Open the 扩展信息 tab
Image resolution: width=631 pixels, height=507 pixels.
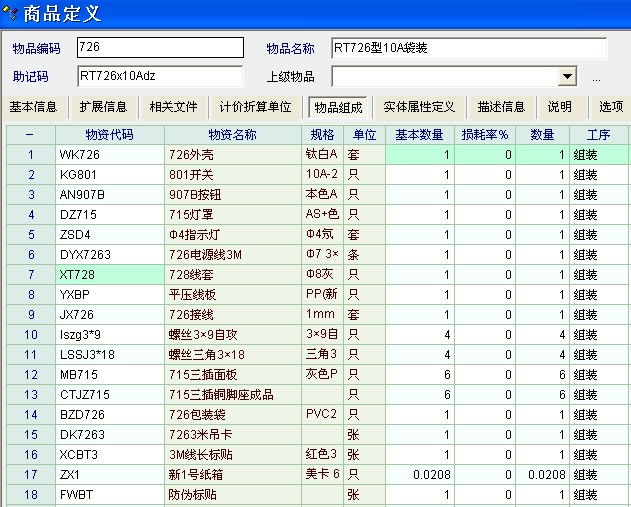pos(103,107)
